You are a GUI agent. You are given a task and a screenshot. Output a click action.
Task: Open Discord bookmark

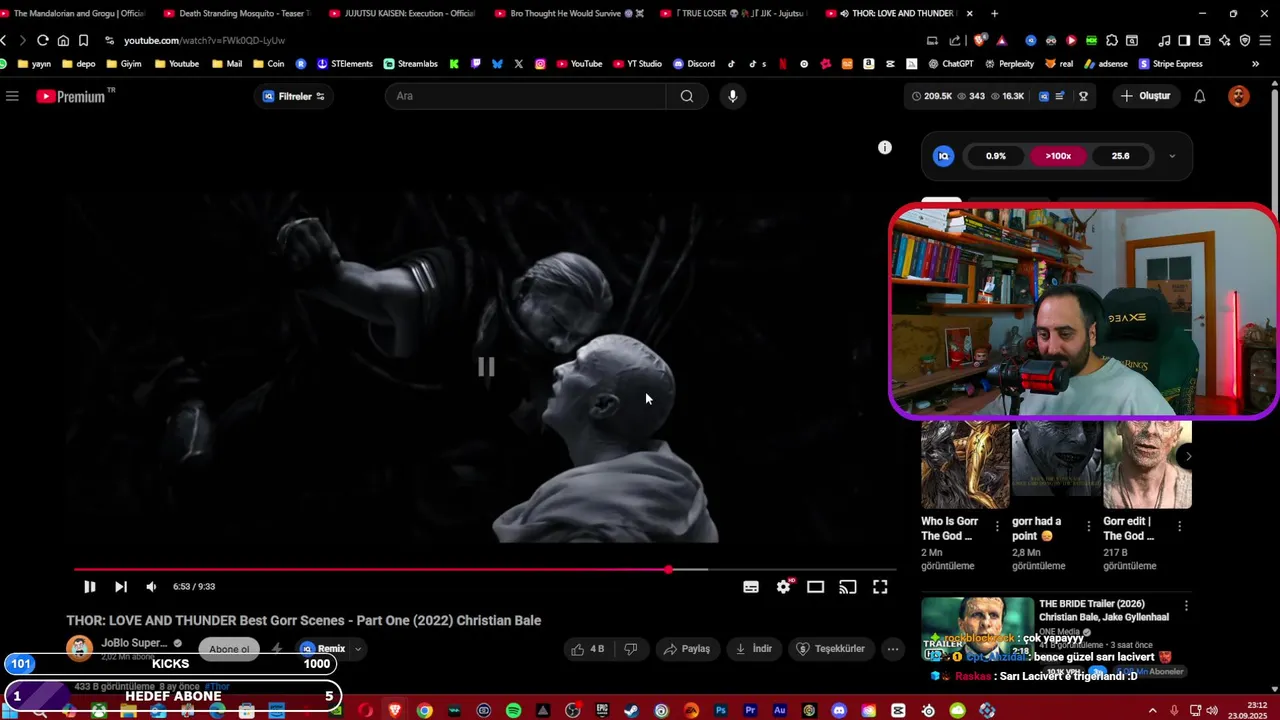693,64
